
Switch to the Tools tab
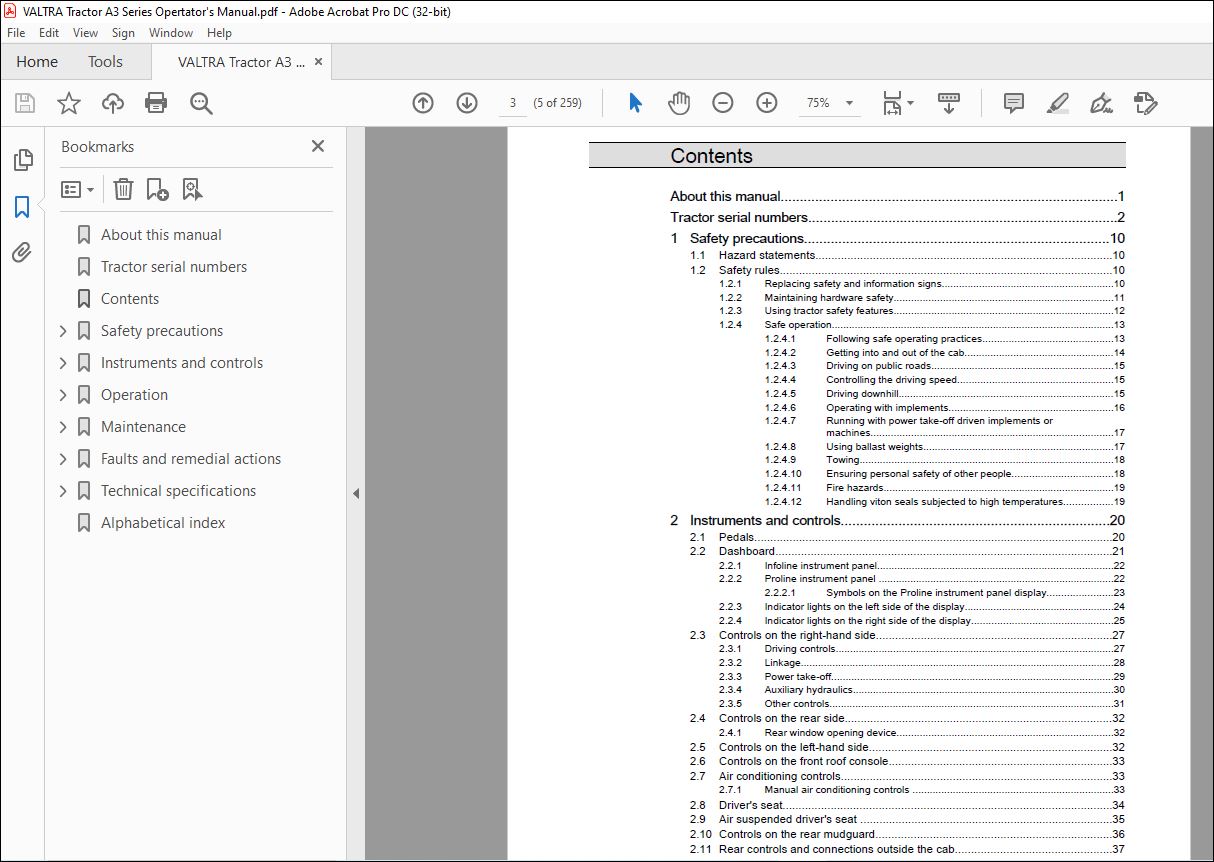[x=105, y=62]
